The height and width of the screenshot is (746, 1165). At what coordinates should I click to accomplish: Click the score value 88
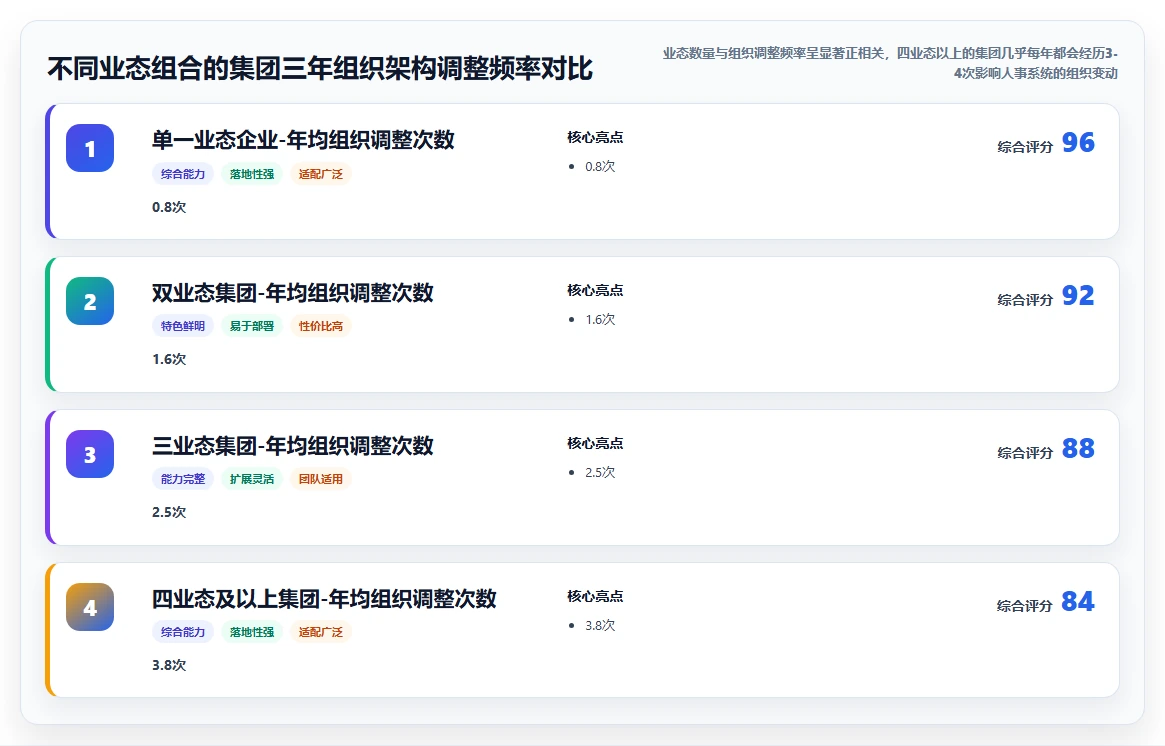tap(1078, 448)
